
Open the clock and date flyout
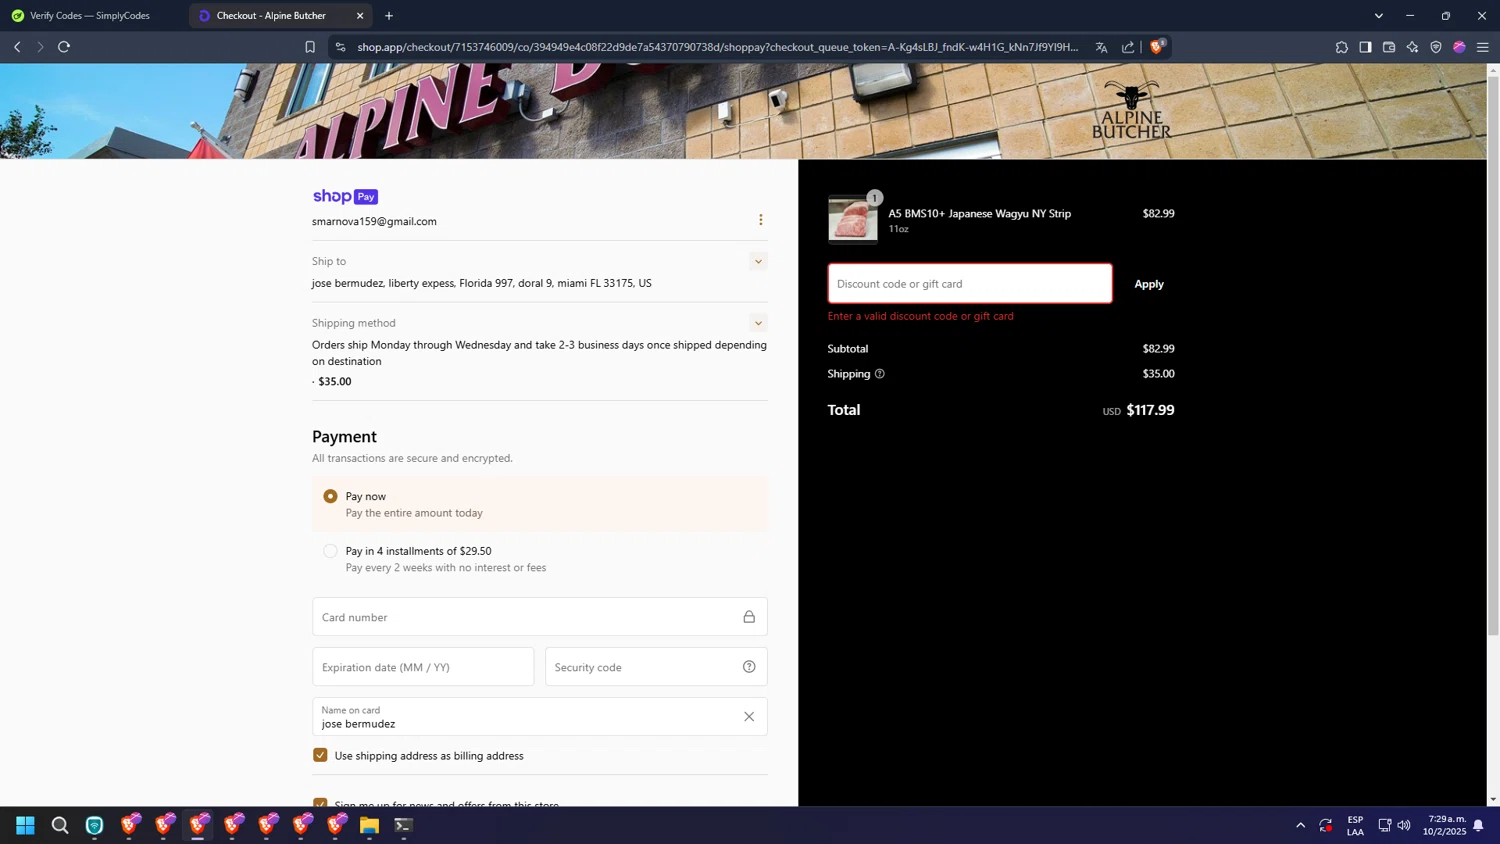[x=1445, y=825]
